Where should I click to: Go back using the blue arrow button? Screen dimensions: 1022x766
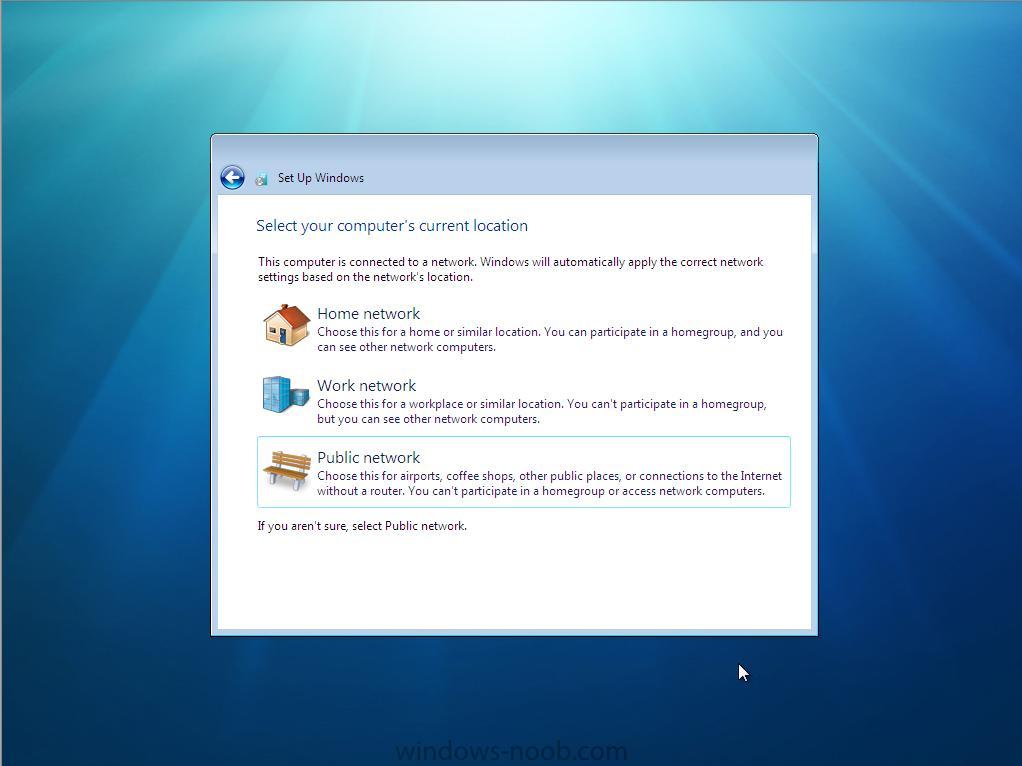232,177
